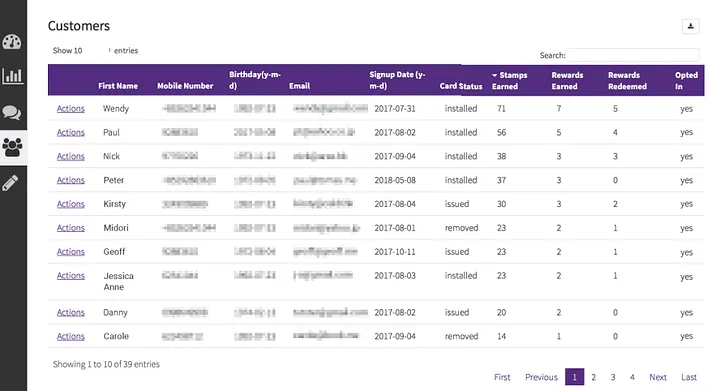720x391 pixels.
Task: Sort table by Card Status header
Action: (x=461, y=86)
